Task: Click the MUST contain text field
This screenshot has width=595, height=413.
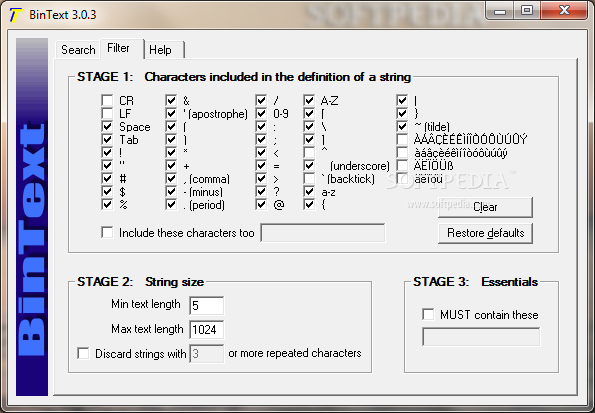Action: [481, 337]
